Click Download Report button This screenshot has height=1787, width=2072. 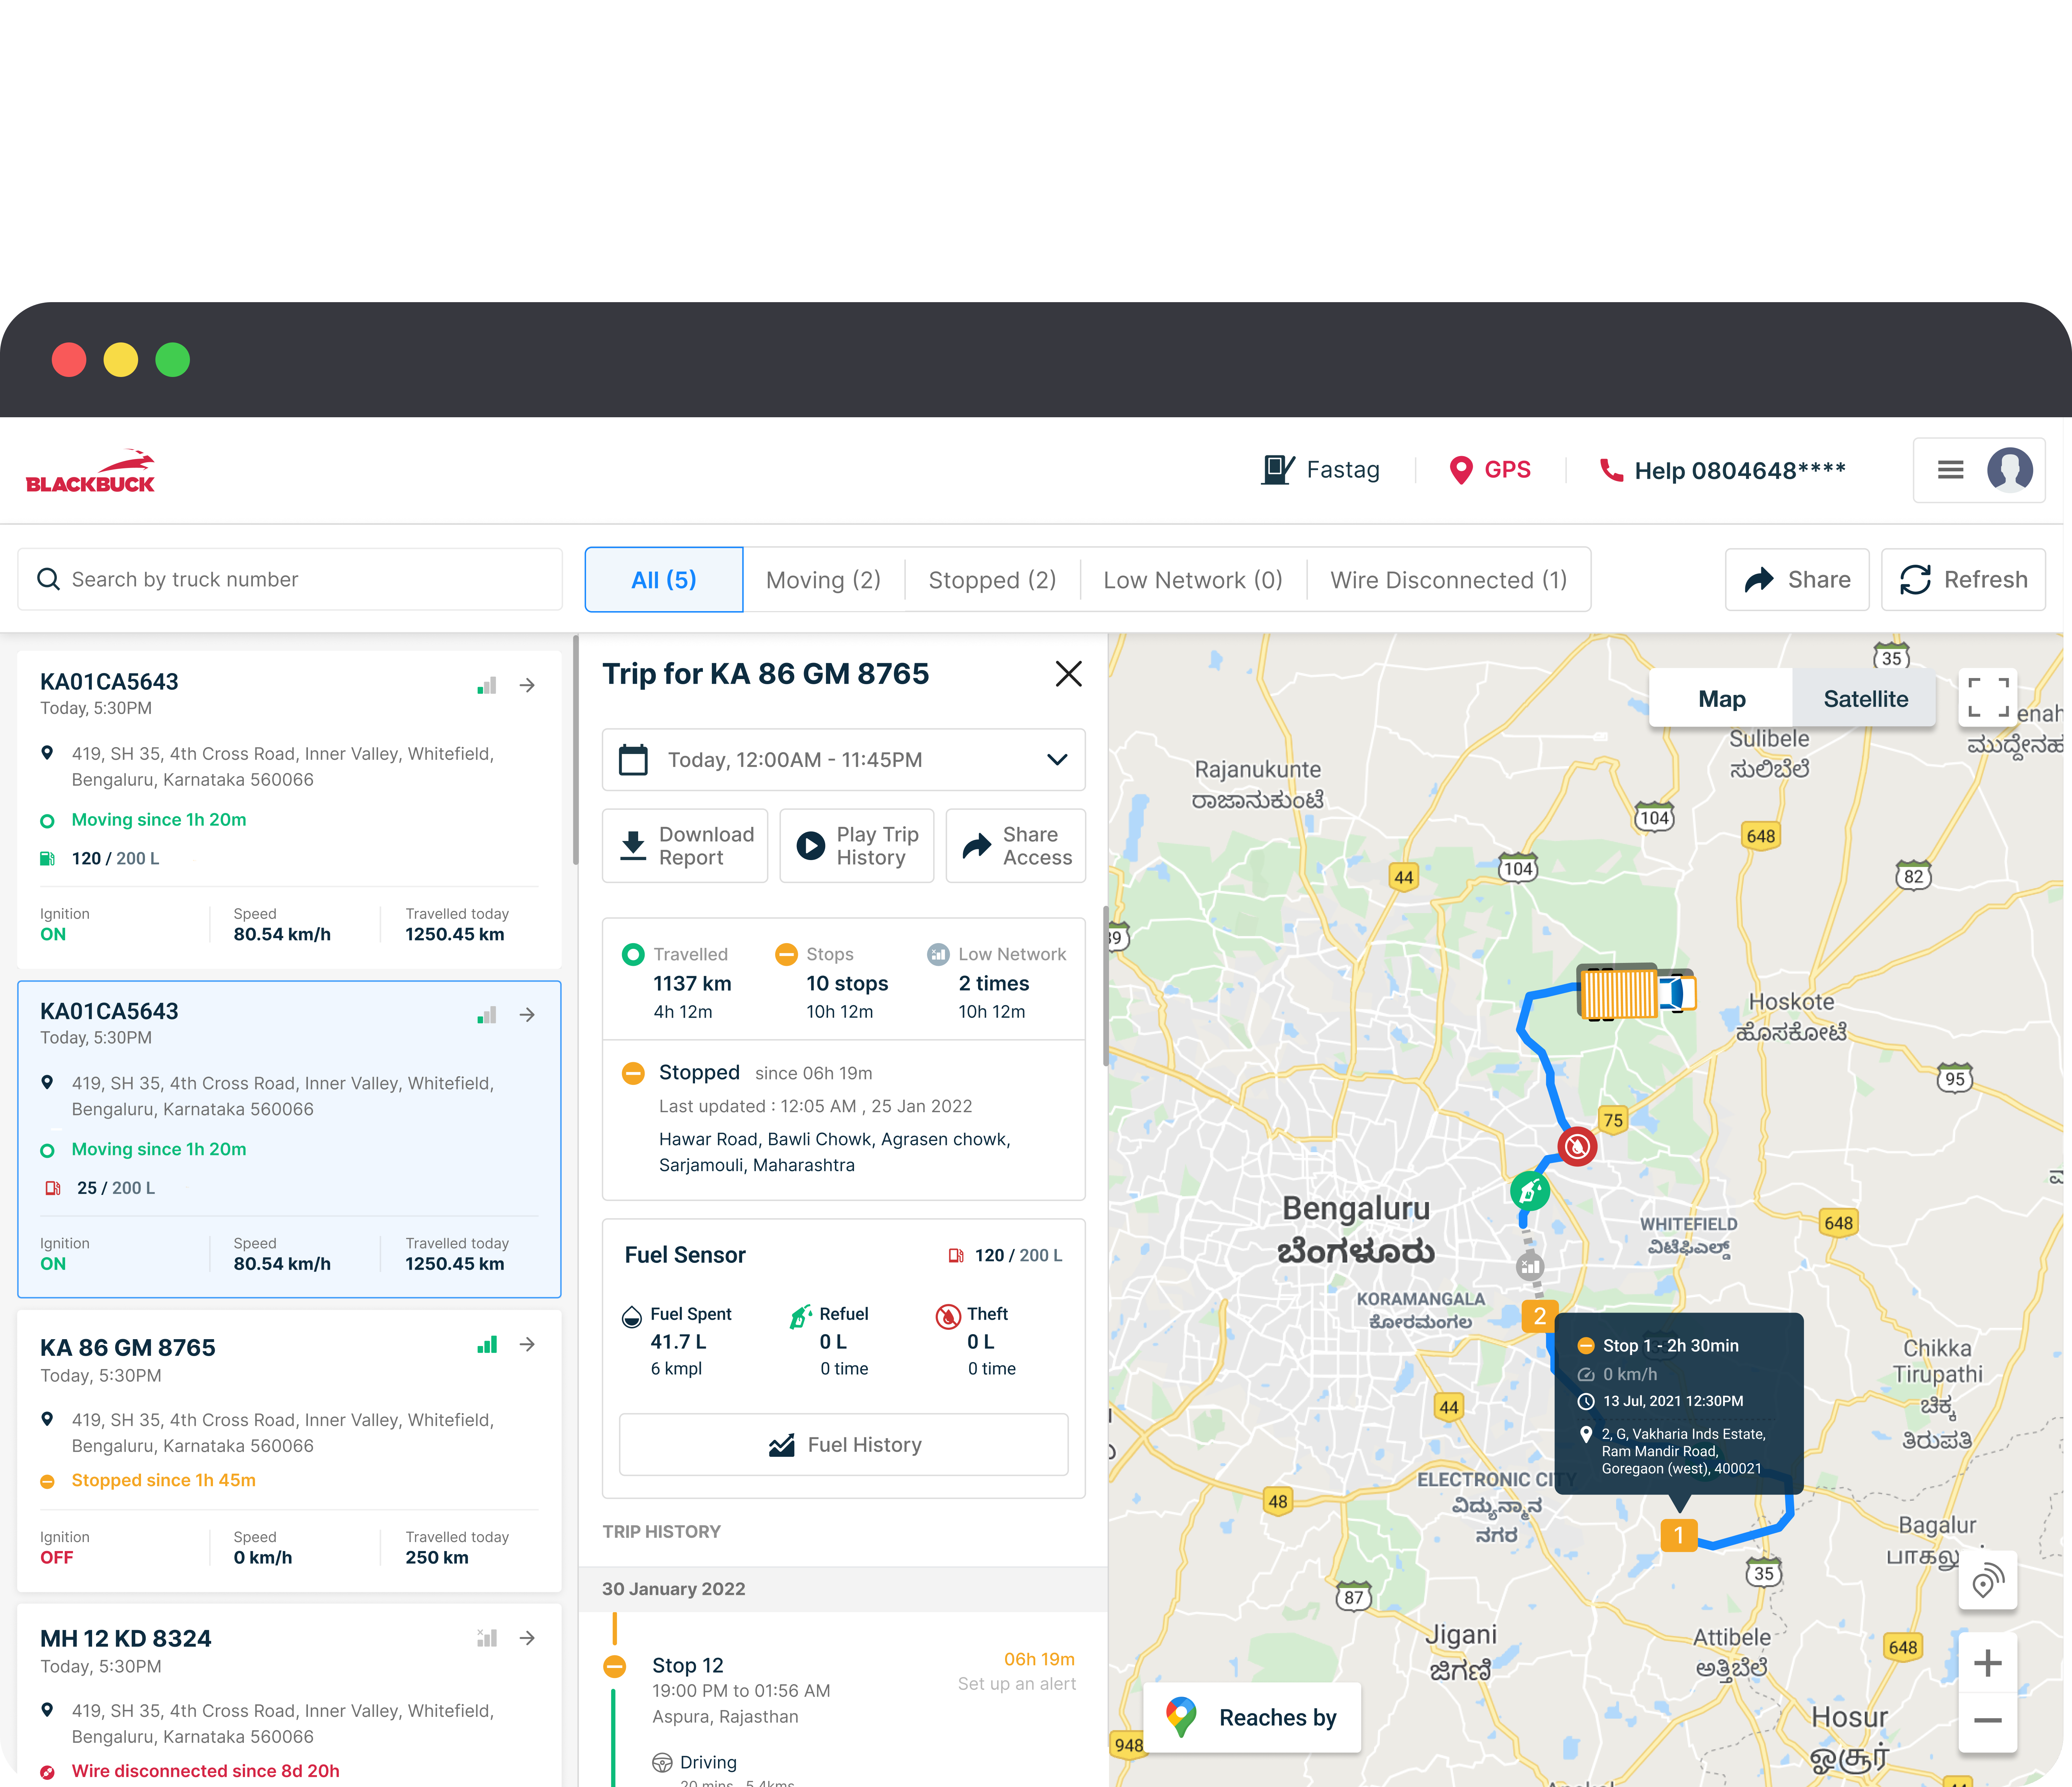[685, 846]
